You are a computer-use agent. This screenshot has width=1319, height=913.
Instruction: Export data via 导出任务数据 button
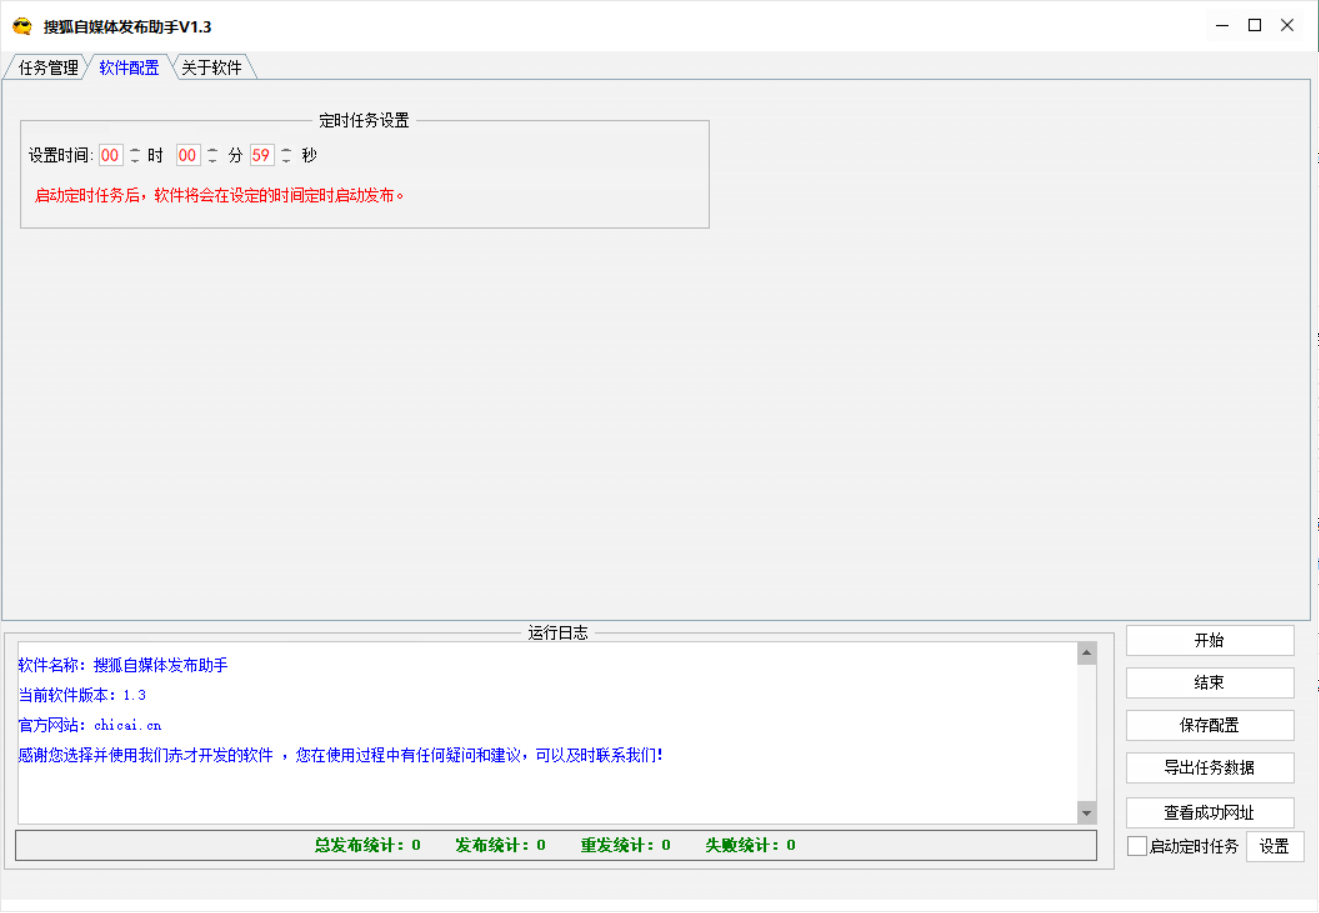tap(1210, 768)
